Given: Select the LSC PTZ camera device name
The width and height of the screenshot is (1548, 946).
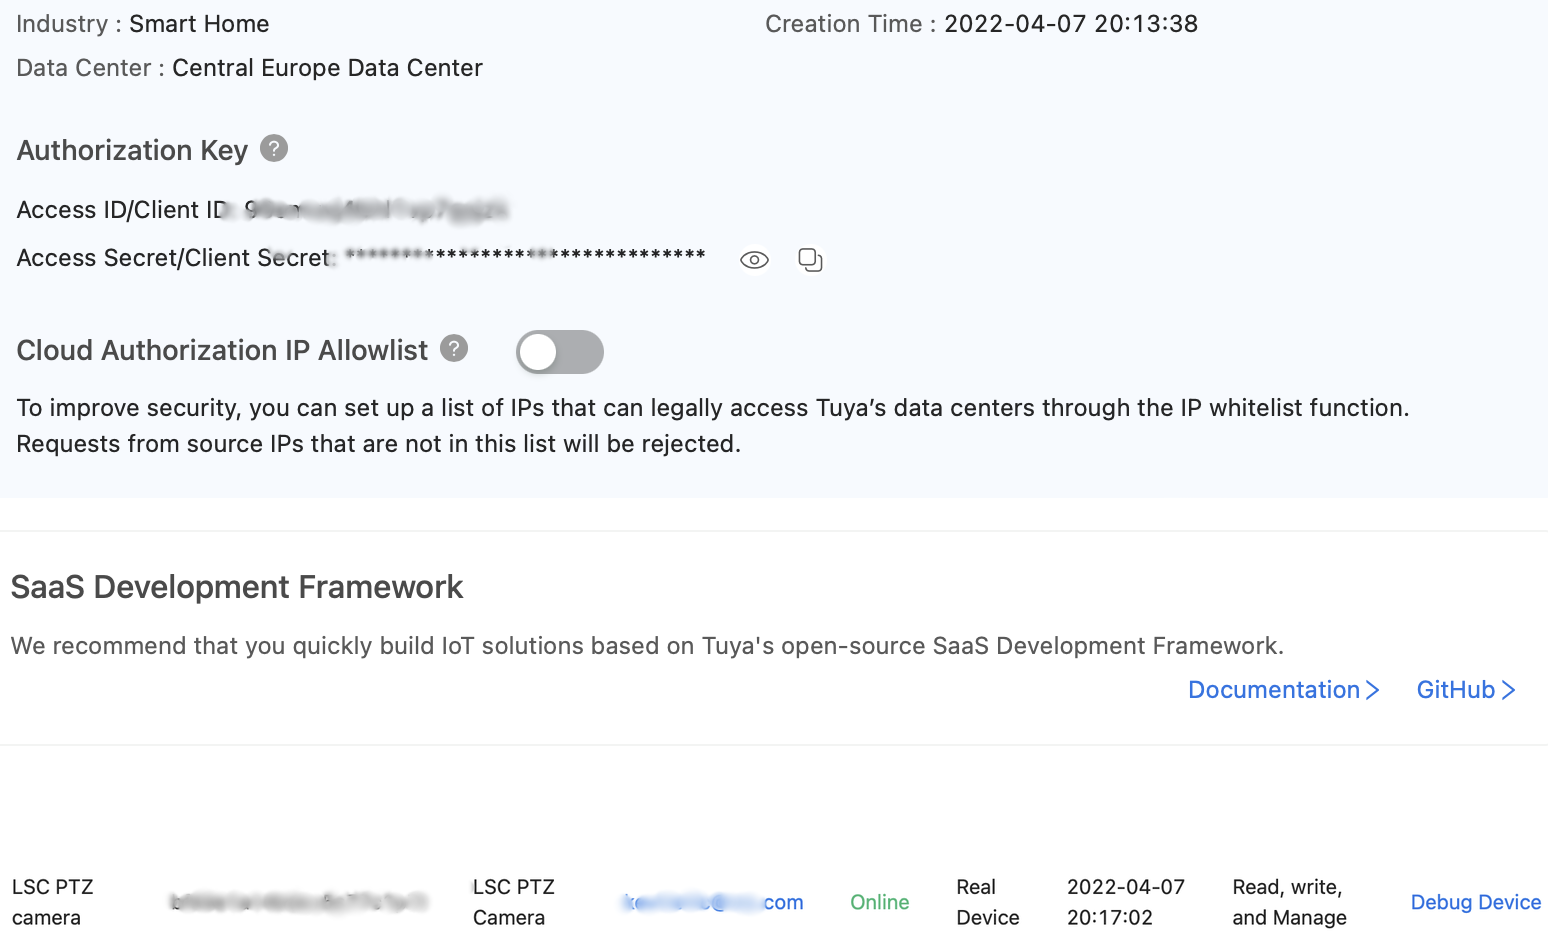Looking at the screenshot, I should pyautogui.click(x=53, y=902).
